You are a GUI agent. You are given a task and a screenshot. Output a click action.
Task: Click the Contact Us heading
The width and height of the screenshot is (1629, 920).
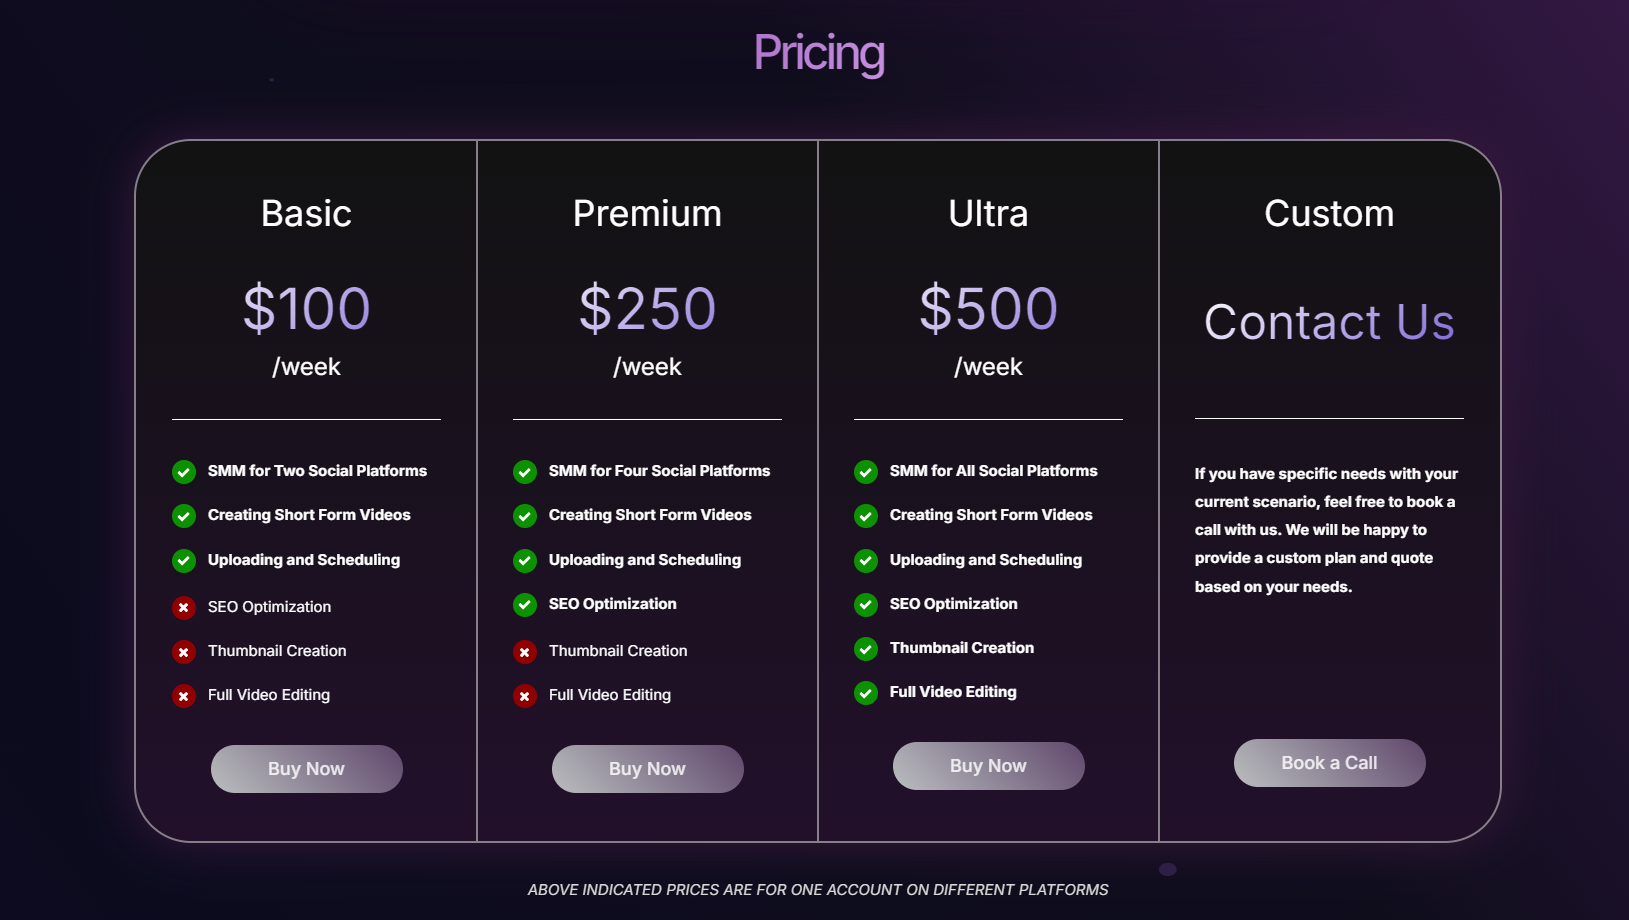pyautogui.click(x=1329, y=322)
